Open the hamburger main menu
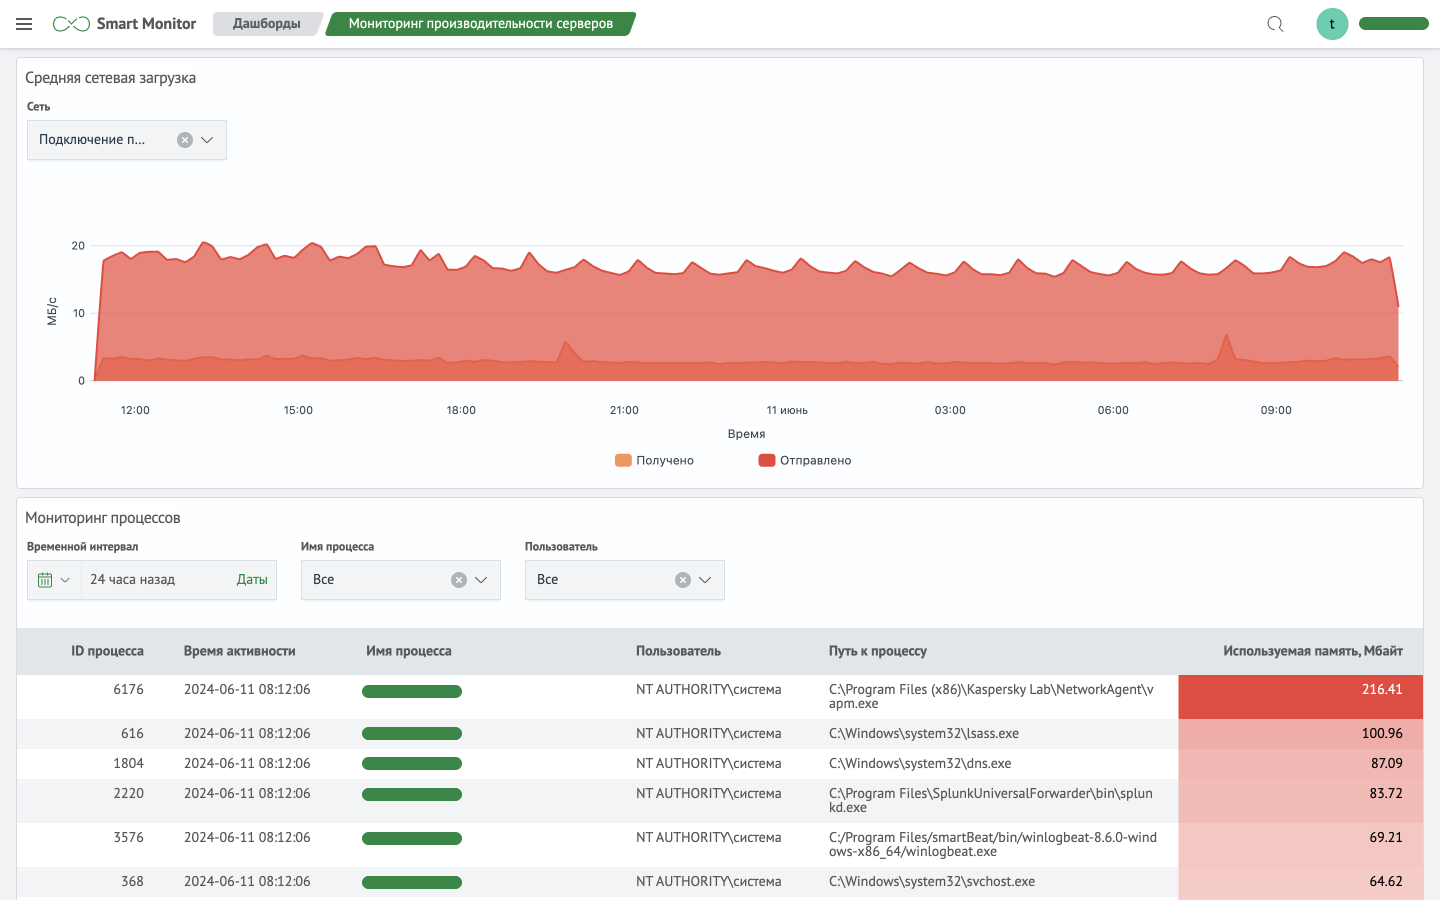The height and width of the screenshot is (900, 1440). click(24, 24)
